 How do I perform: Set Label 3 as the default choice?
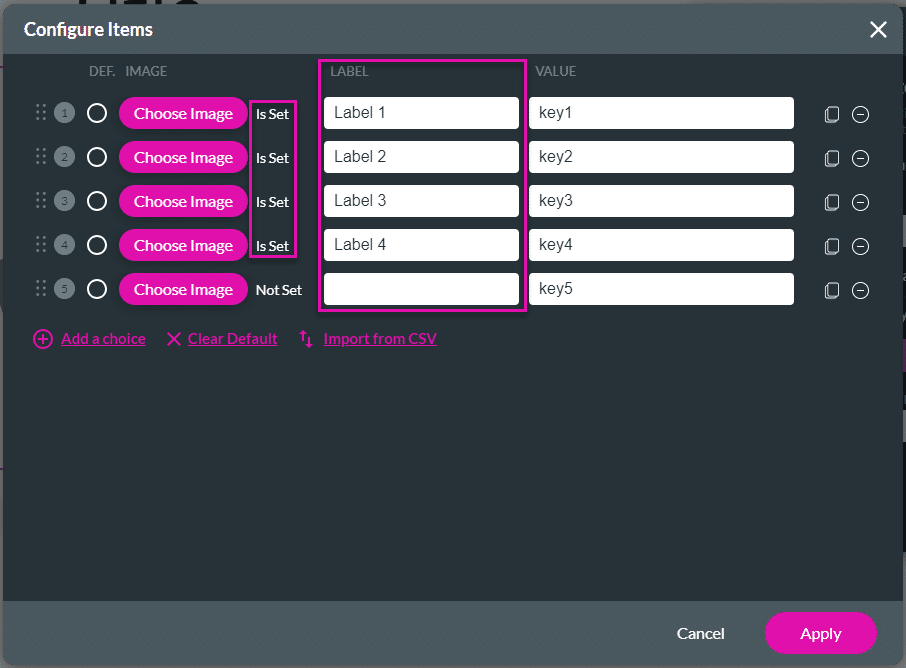pyautogui.click(x=96, y=201)
